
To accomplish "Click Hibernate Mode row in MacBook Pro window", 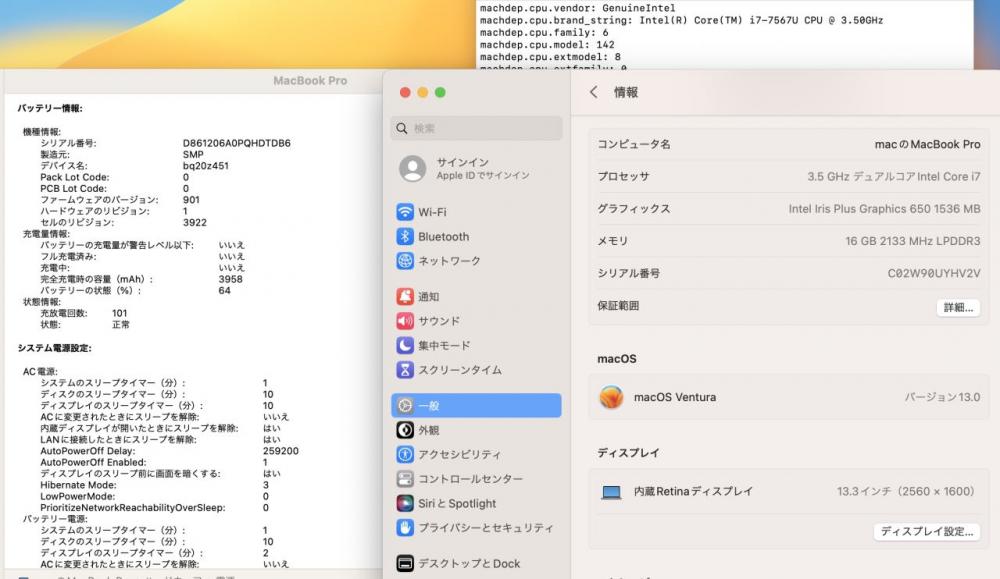I will [x=155, y=485].
